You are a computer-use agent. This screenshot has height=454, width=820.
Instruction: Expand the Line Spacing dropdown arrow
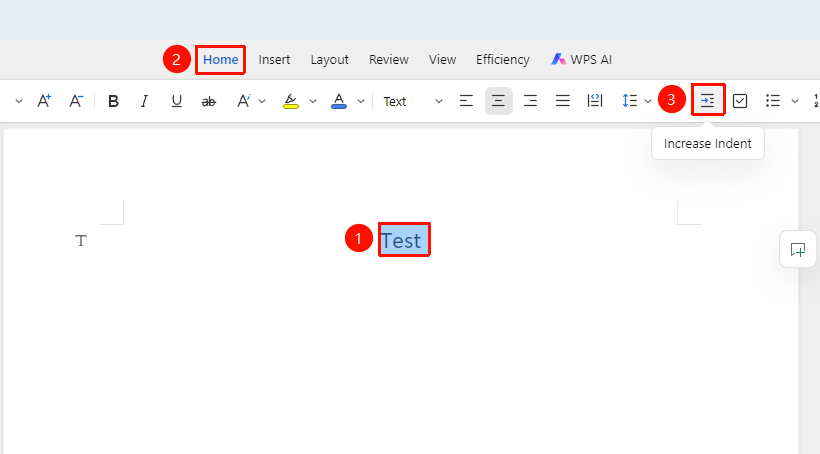(648, 101)
